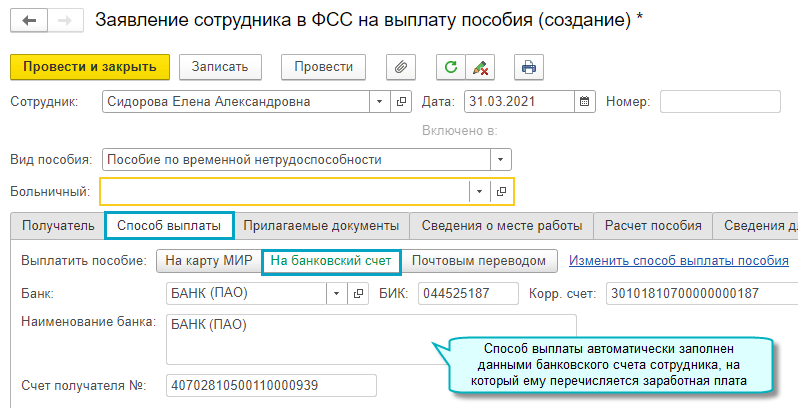
Task: Click the Вид пособия field
Action: point(296,160)
